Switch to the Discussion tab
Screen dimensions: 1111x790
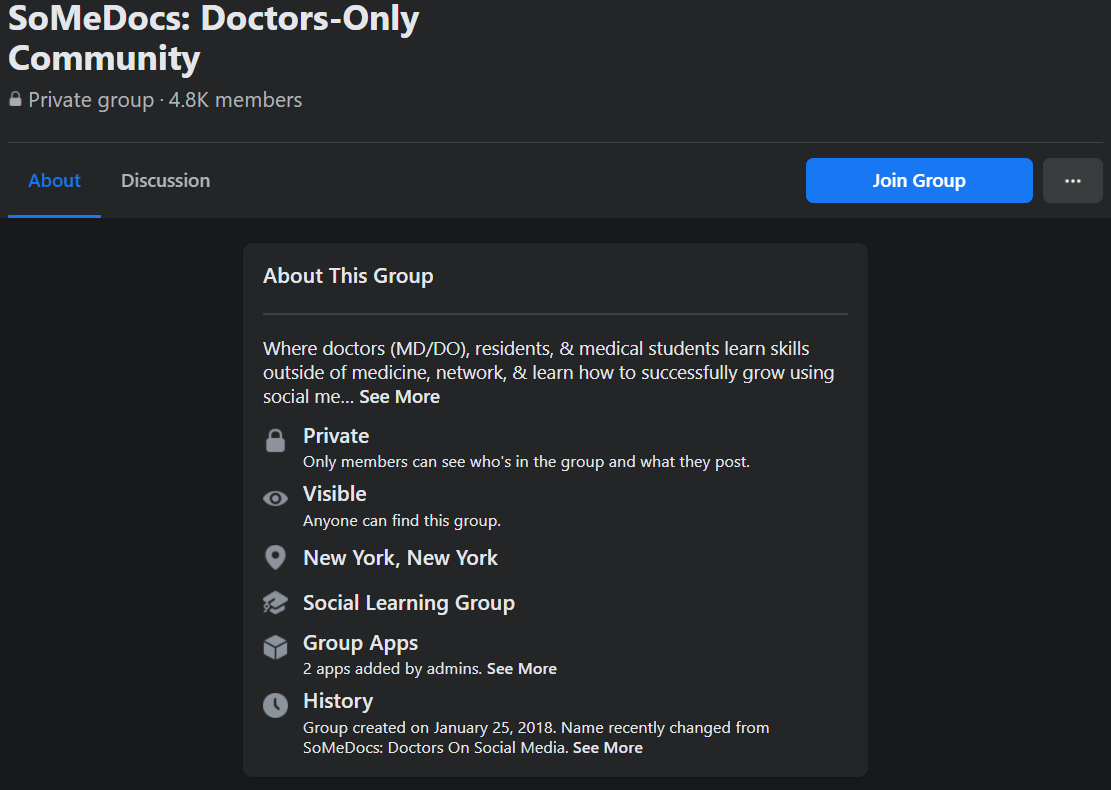coord(165,180)
